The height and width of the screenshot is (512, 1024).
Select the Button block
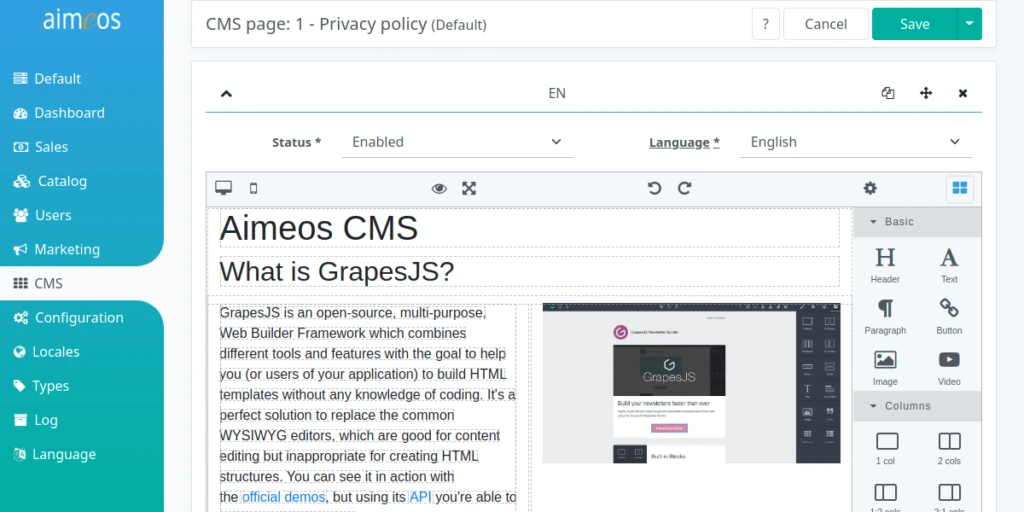(949, 316)
